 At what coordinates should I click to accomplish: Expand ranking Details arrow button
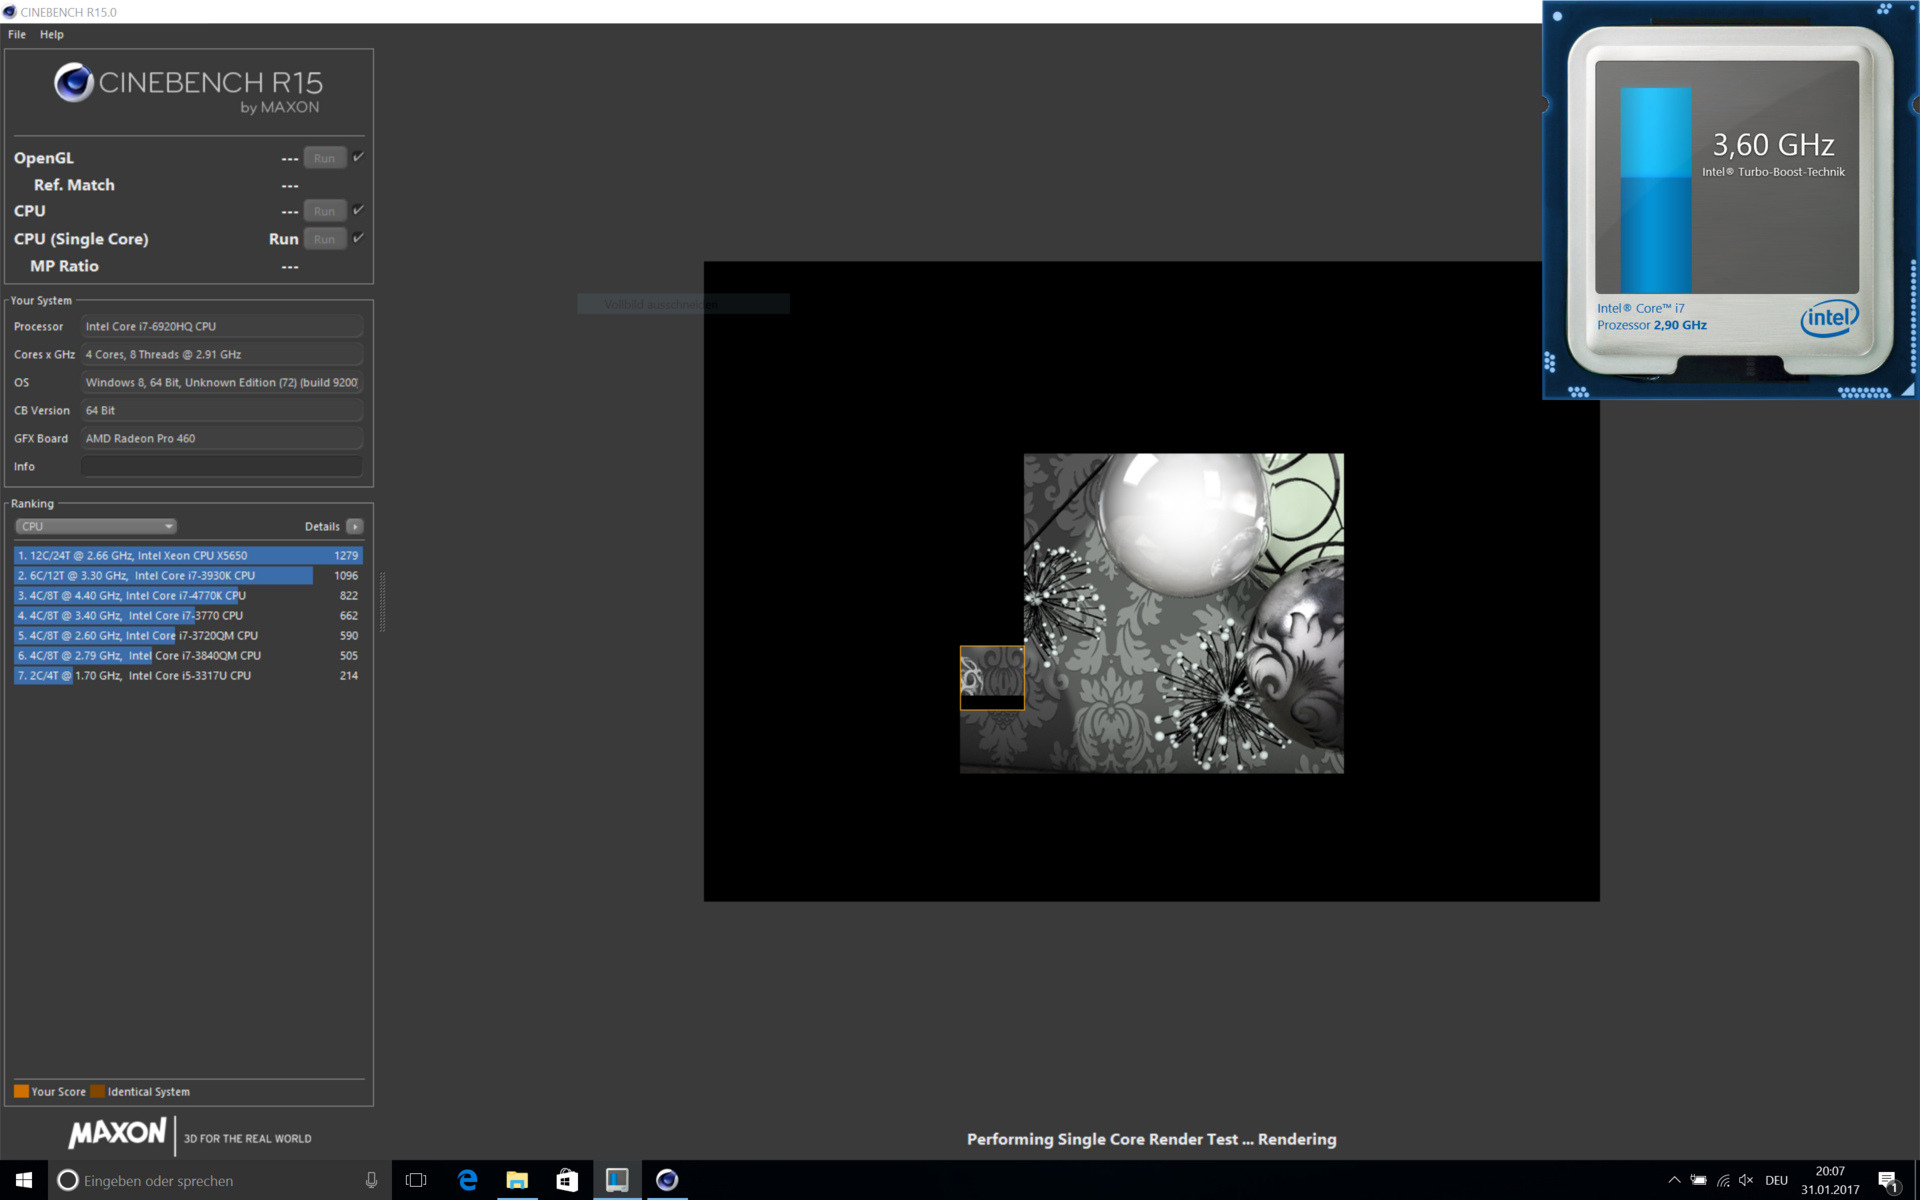355,526
